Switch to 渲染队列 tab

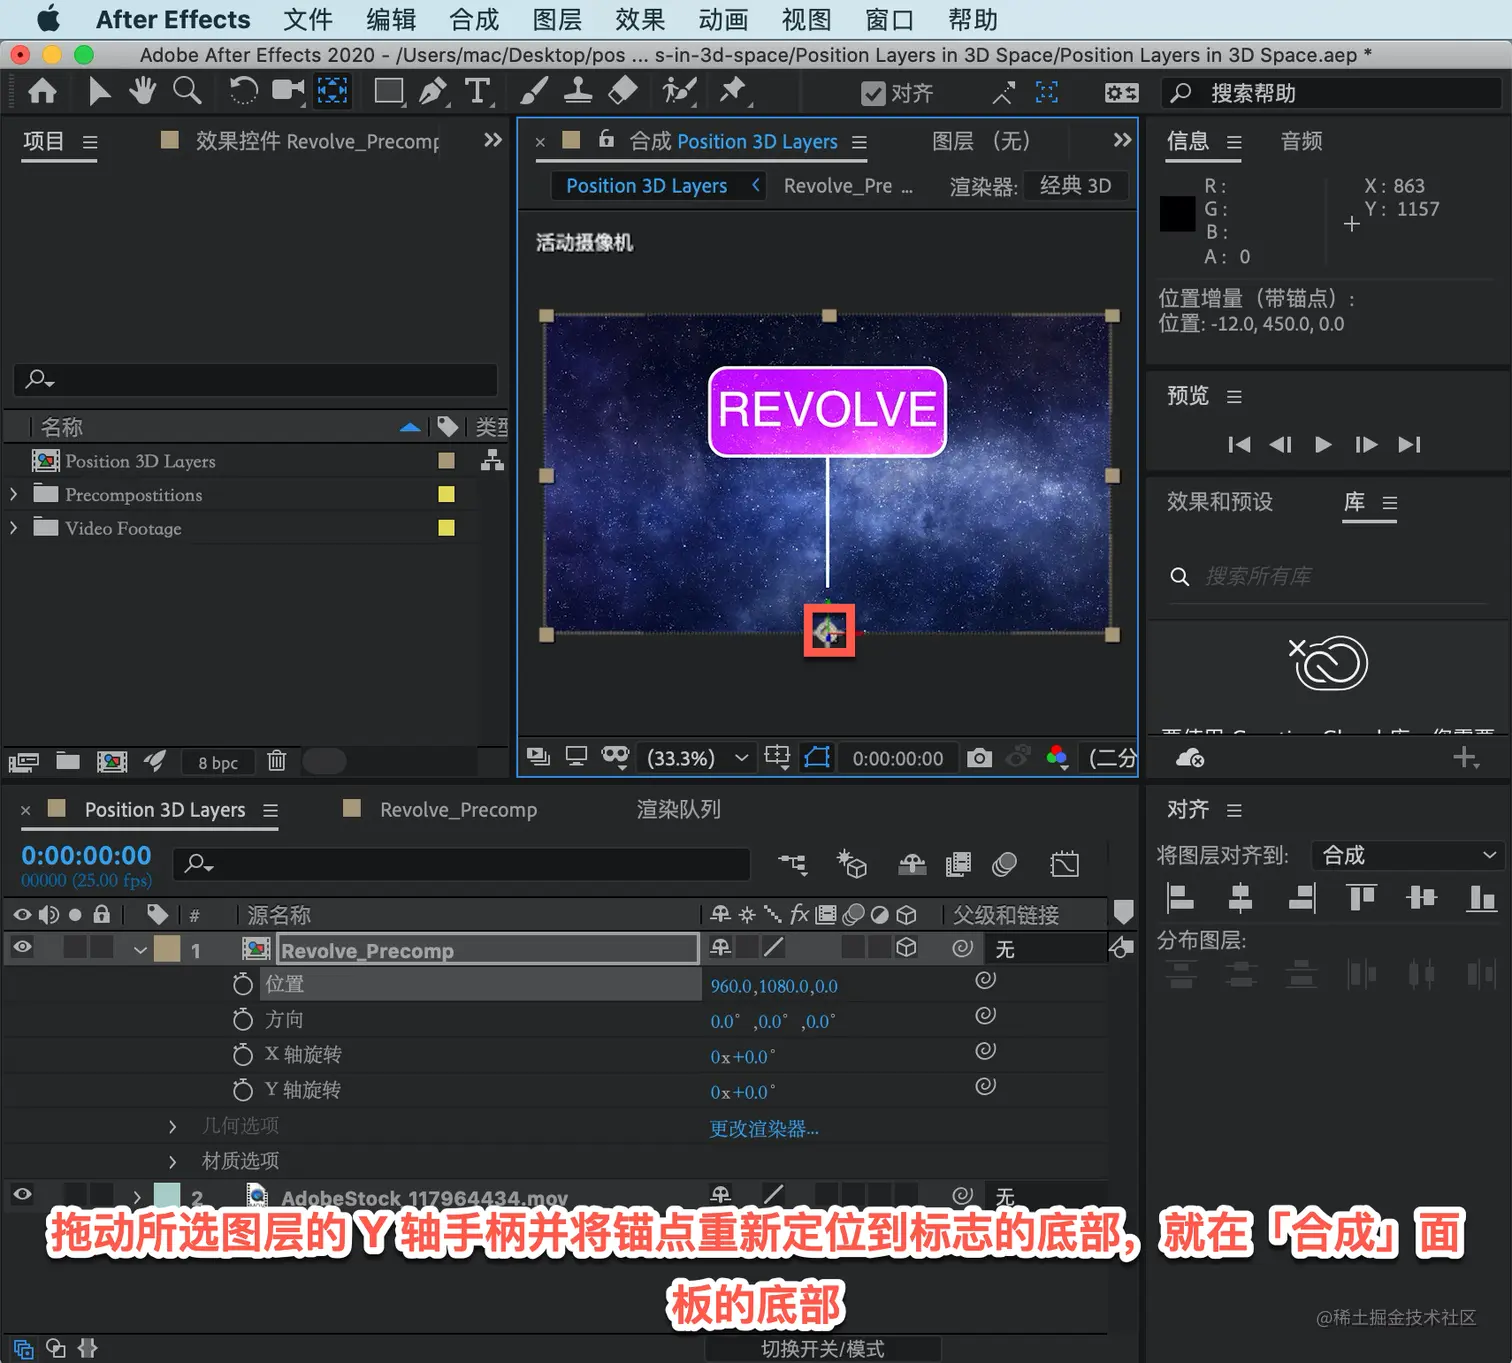click(679, 809)
